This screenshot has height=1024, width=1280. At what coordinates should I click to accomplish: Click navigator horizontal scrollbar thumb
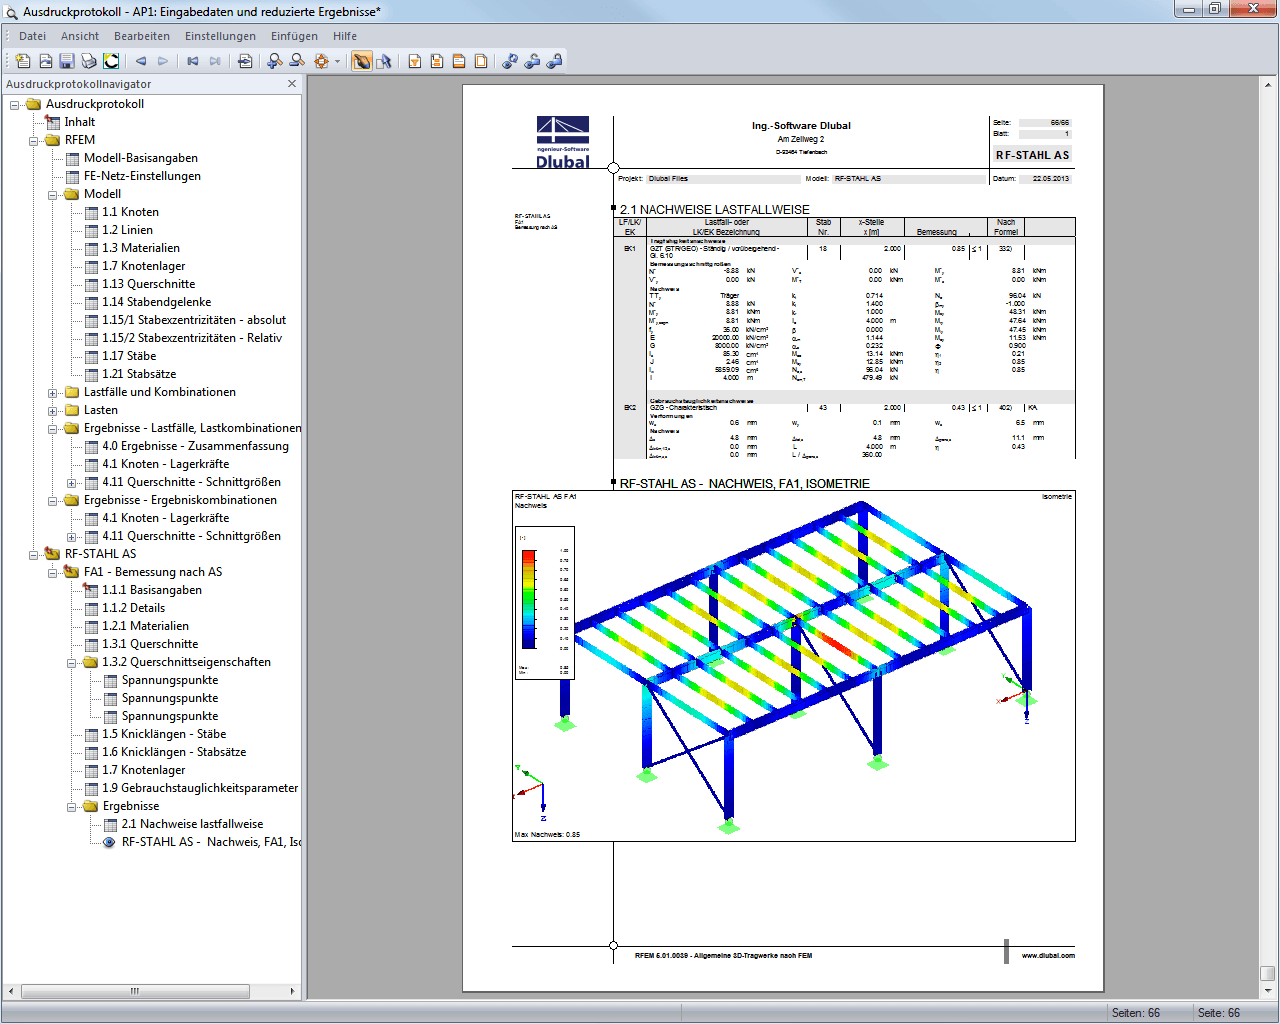(134, 991)
